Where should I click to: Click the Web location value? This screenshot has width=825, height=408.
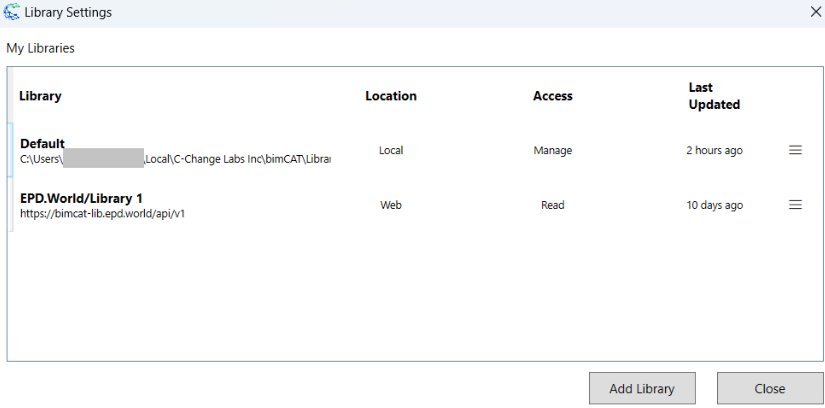390,205
